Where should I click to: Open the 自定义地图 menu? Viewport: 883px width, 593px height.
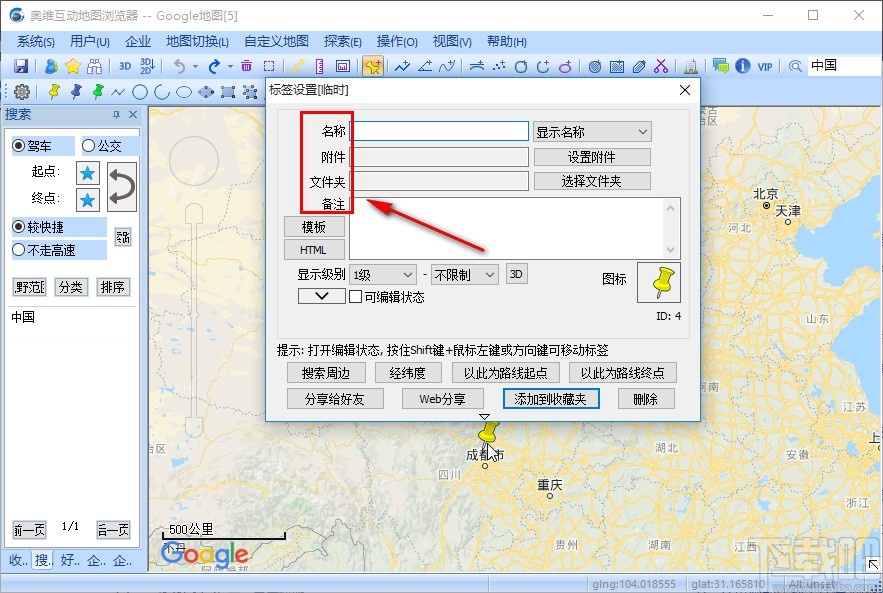[x=276, y=41]
